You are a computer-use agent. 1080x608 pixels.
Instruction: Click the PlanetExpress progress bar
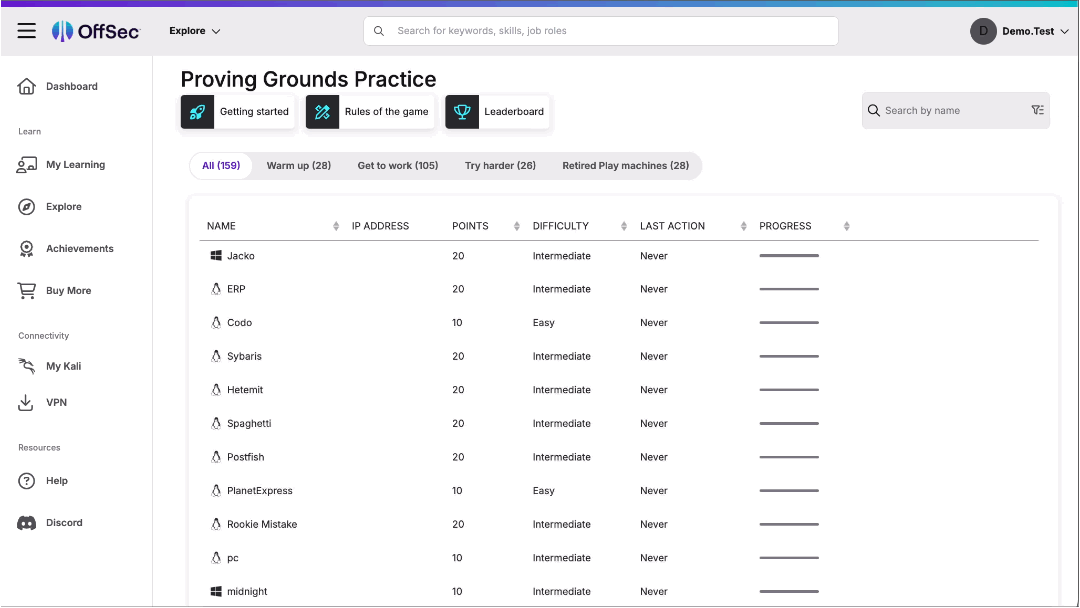click(789, 490)
